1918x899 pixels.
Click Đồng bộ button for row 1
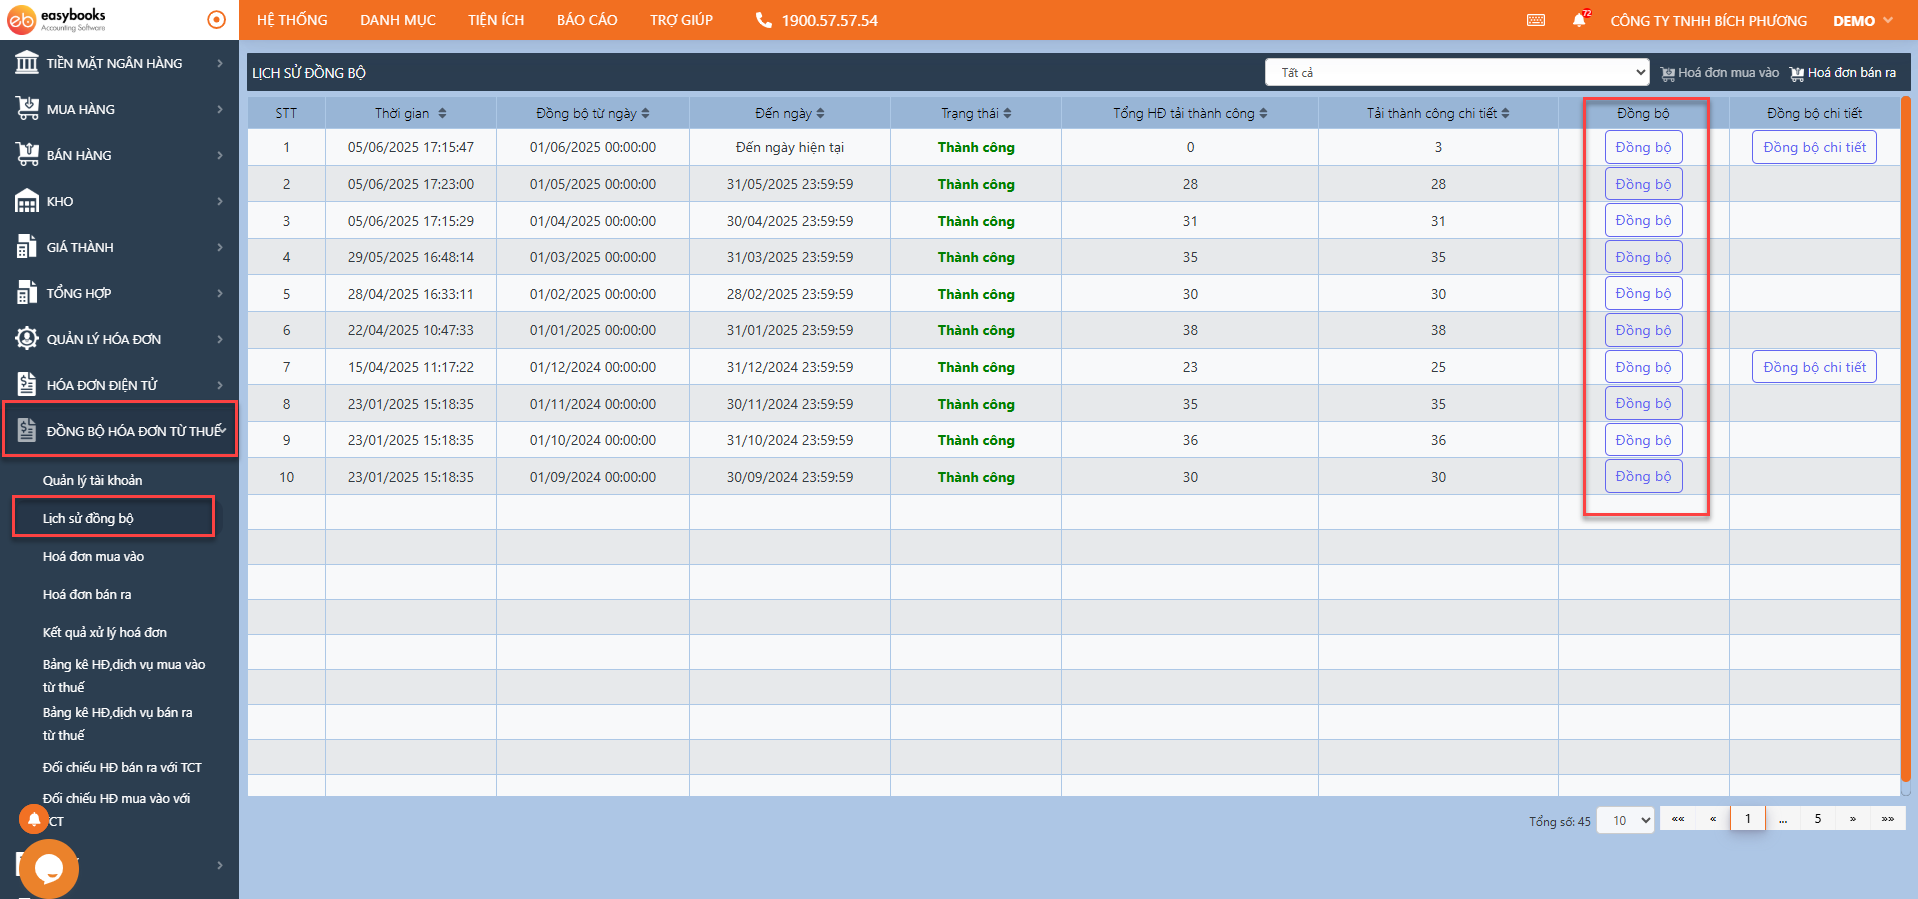1643,147
